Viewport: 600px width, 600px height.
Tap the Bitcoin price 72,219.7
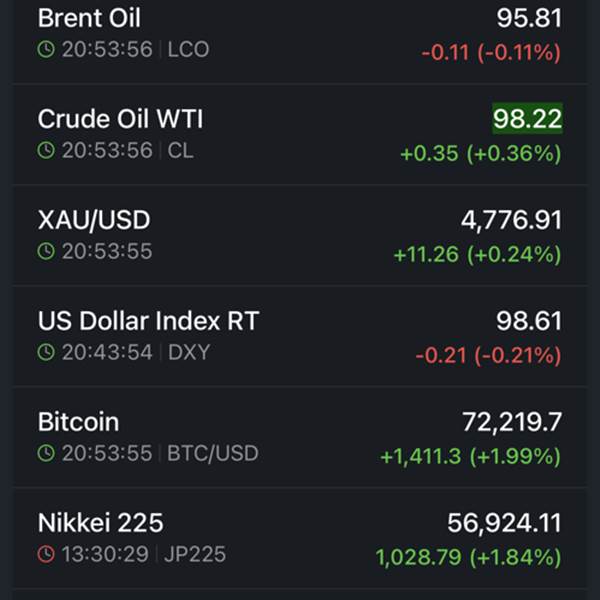[511, 421]
